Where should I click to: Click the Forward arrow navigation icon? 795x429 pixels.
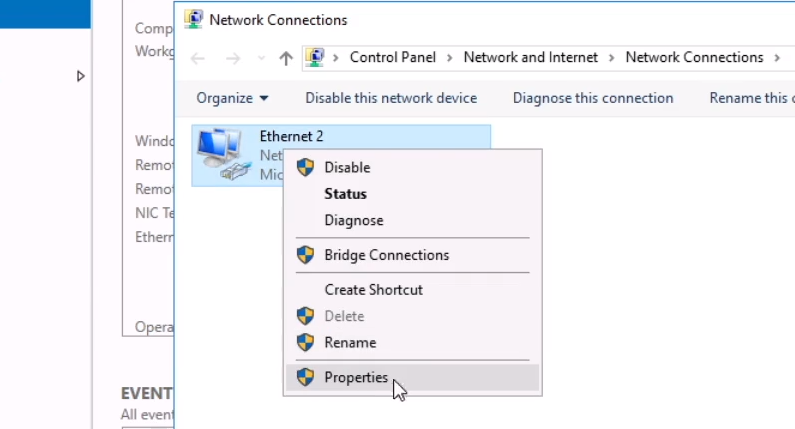pyautogui.click(x=233, y=58)
